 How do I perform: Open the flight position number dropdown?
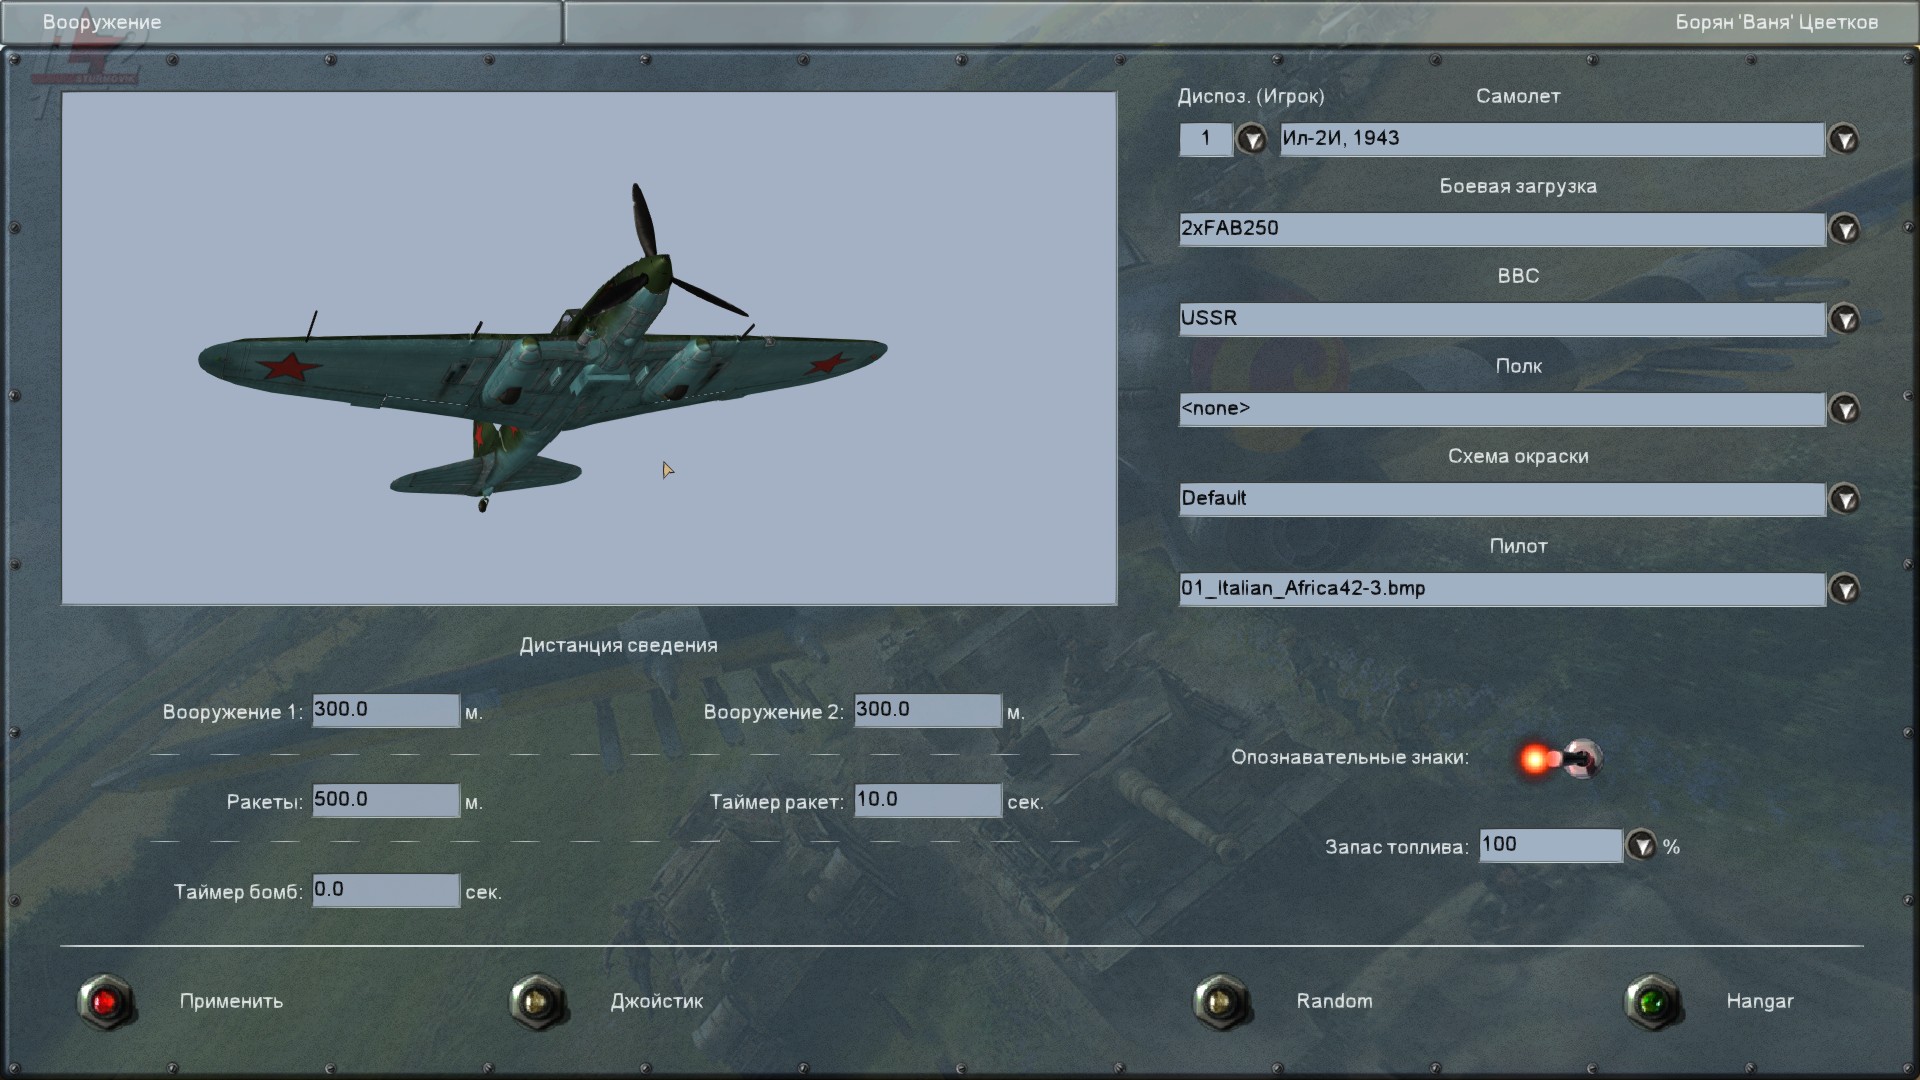click(x=1251, y=139)
